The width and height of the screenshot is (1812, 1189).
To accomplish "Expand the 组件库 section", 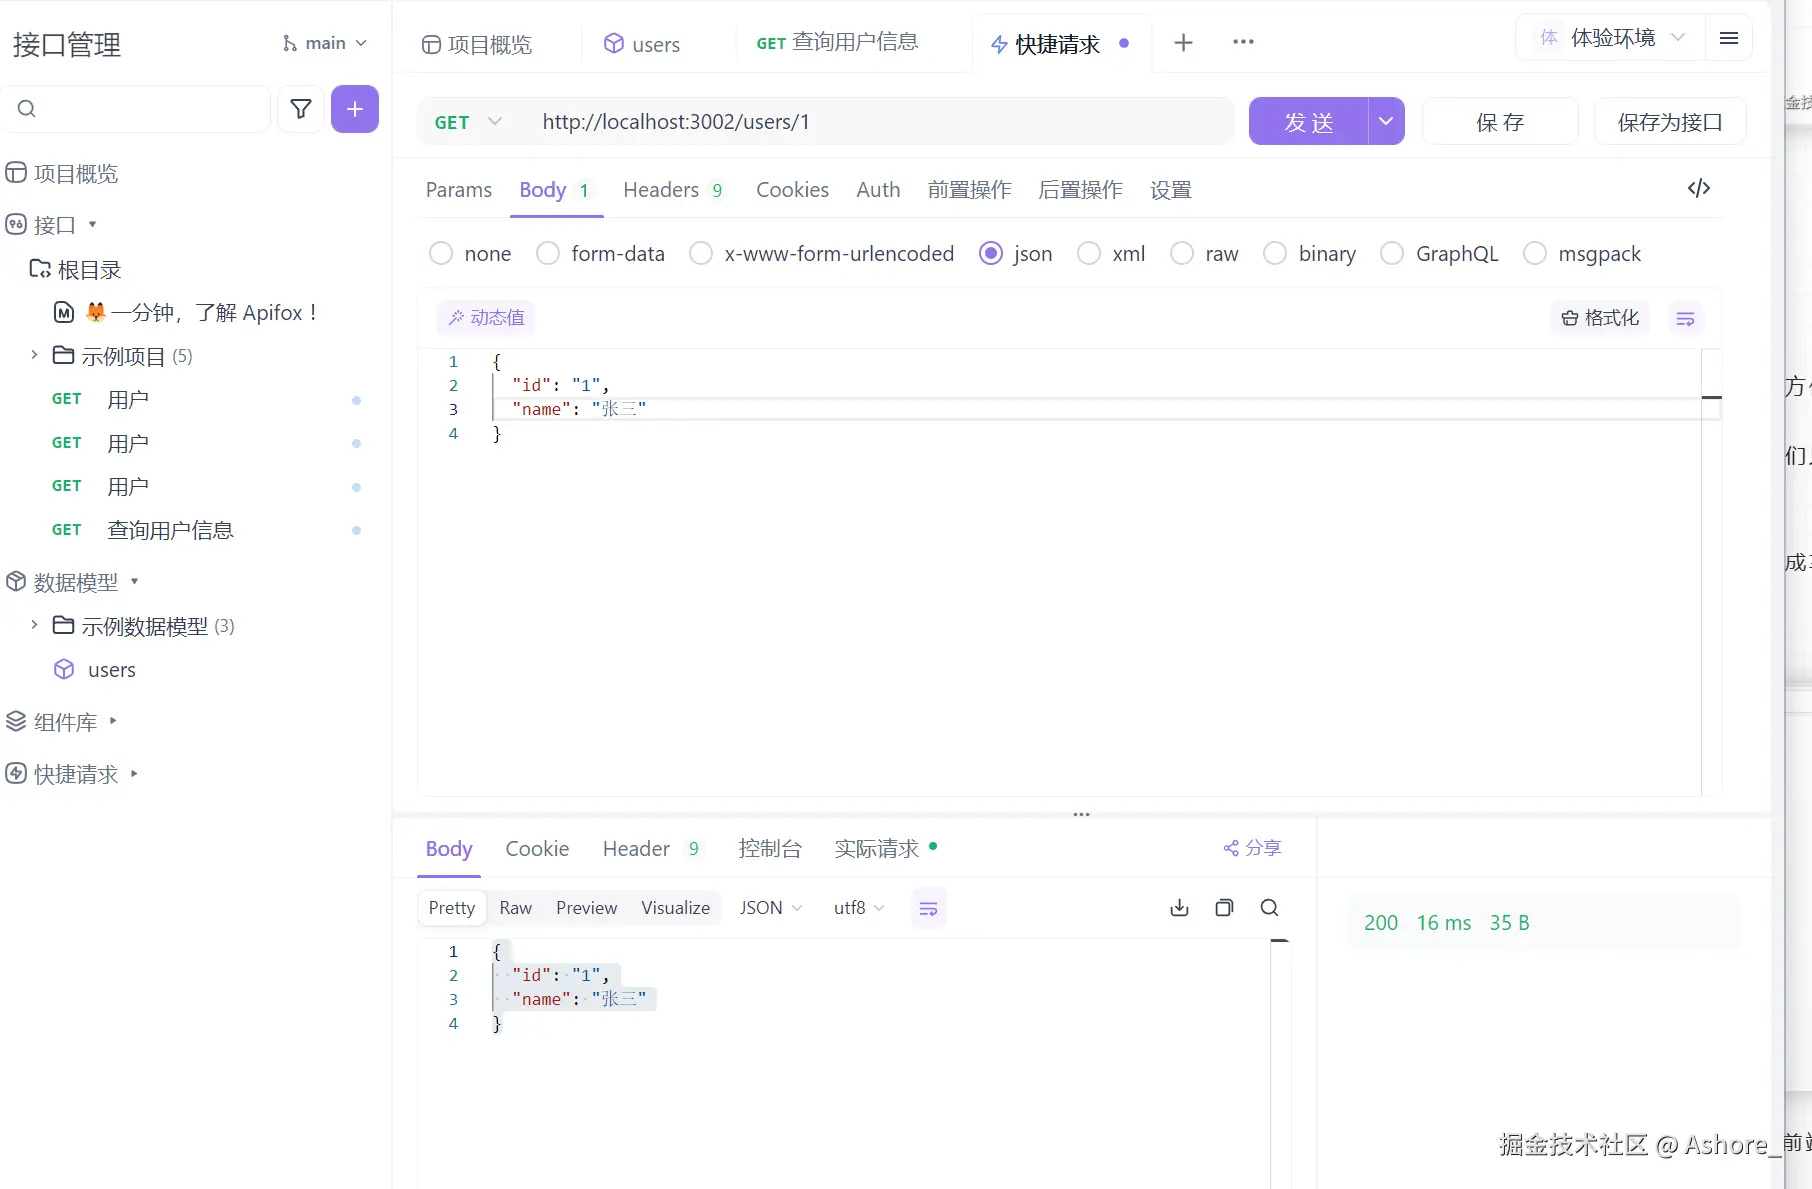I will [113, 721].
